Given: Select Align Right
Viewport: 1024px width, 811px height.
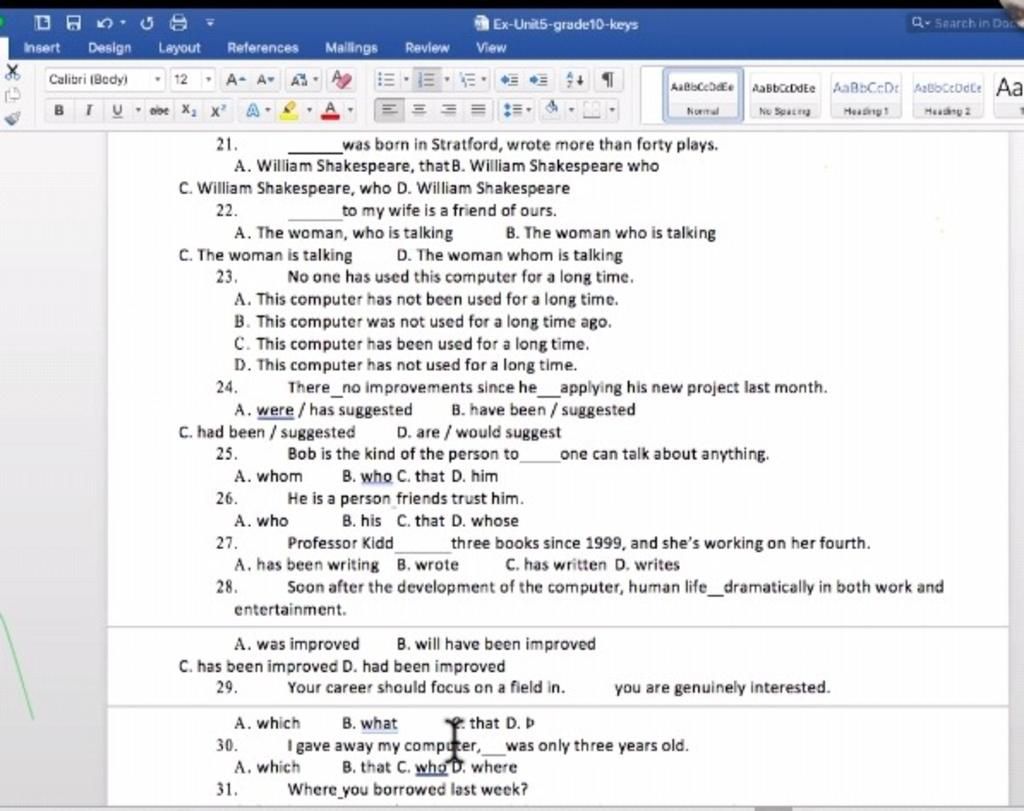Looking at the screenshot, I should pyautogui.click(x=449, y=110).
